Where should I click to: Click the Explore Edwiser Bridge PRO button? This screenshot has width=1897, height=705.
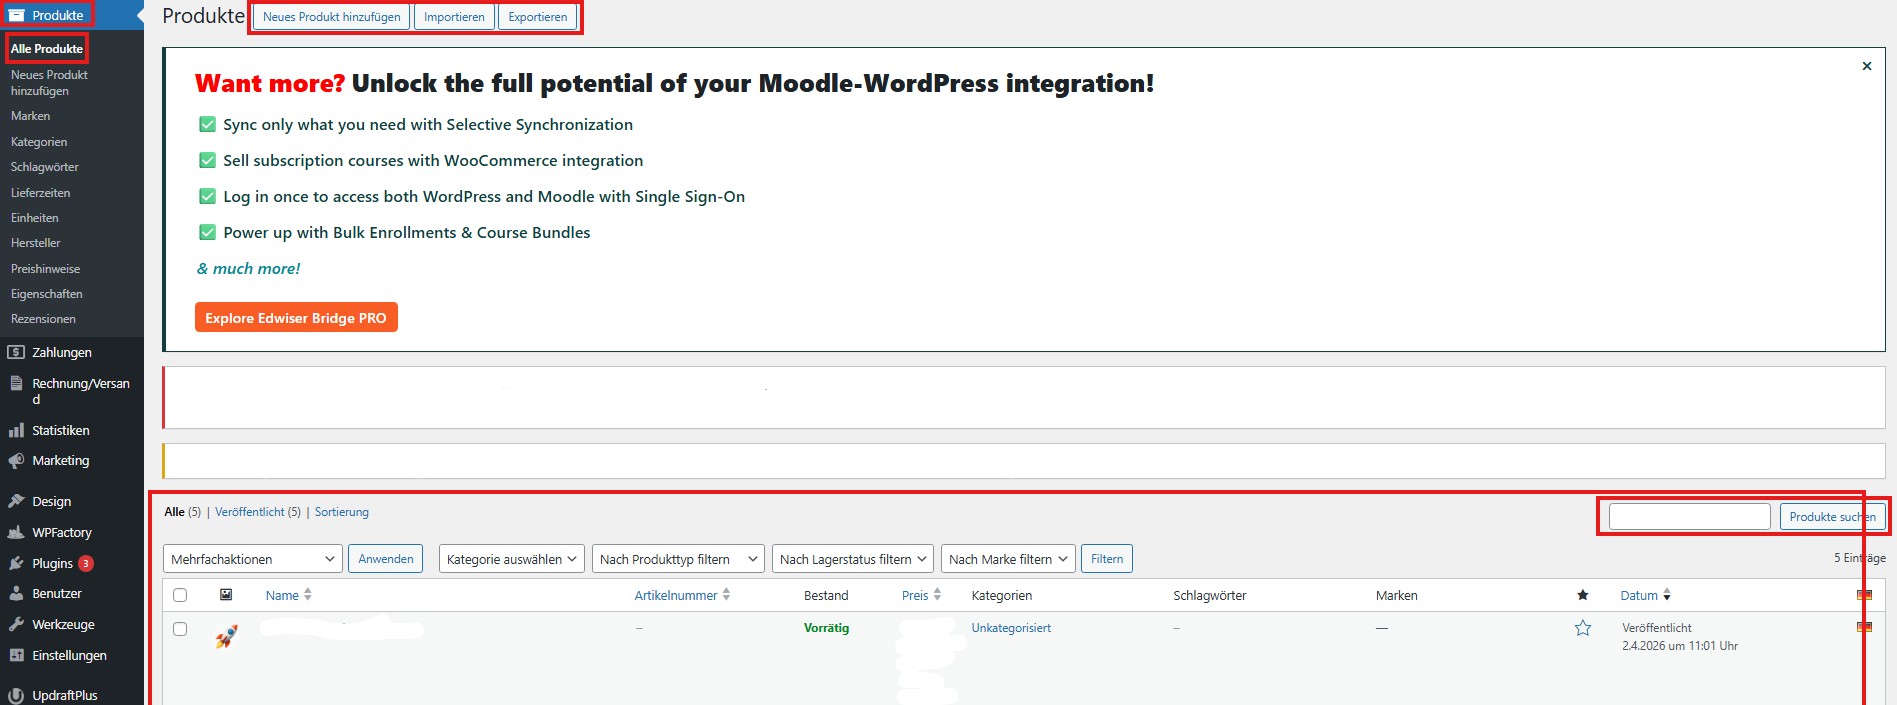pyautogui.click(x=296, y=317)
